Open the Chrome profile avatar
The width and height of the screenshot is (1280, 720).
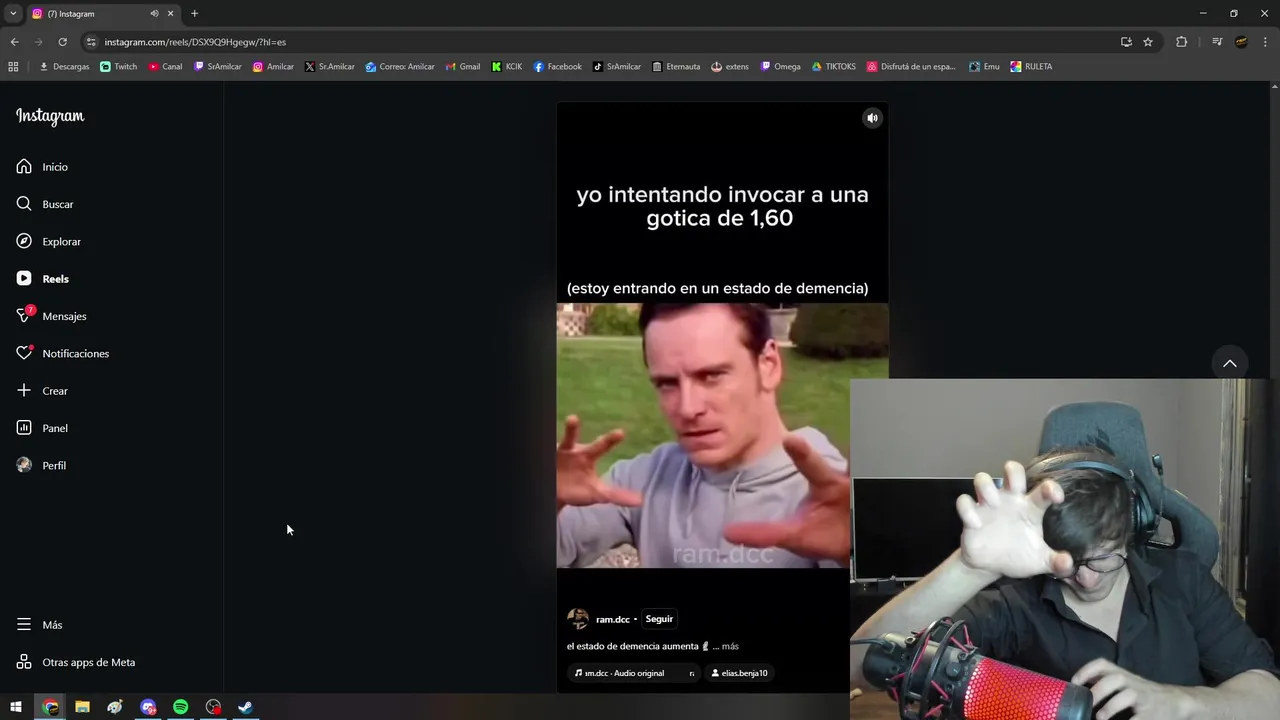click(1241, 42)
